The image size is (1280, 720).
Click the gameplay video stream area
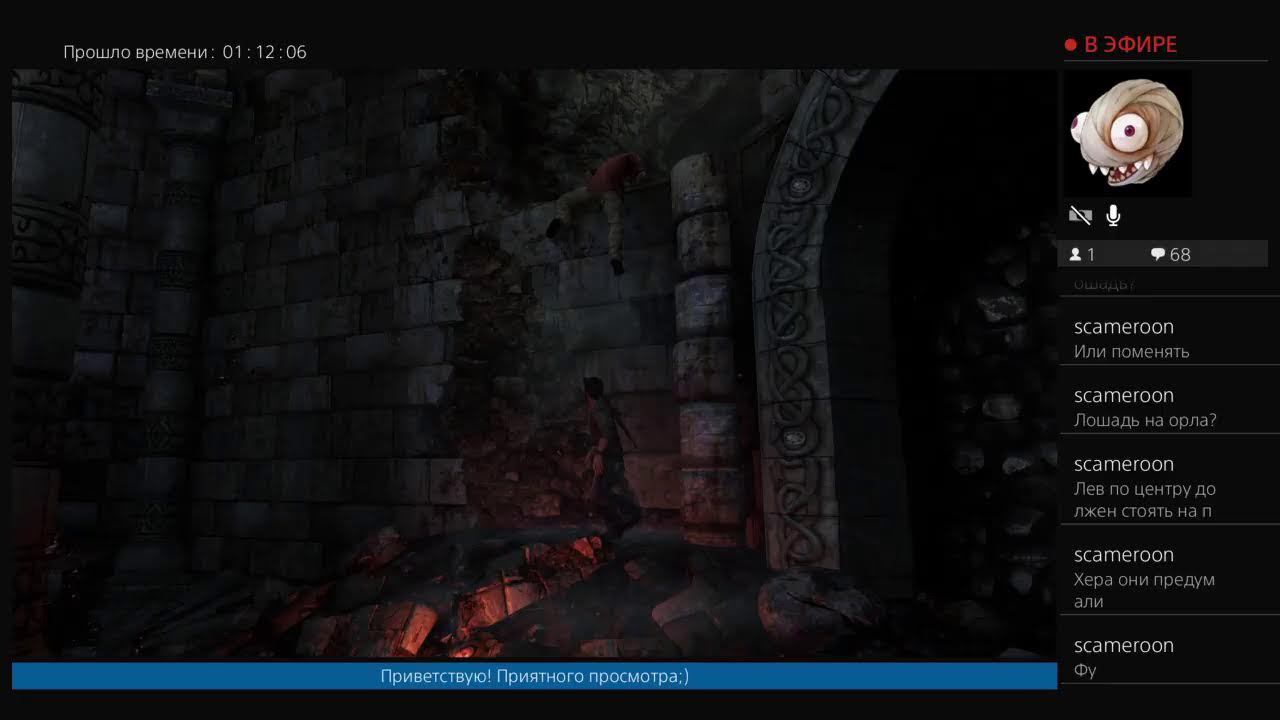pyautogui.click(x=534, y=364)
